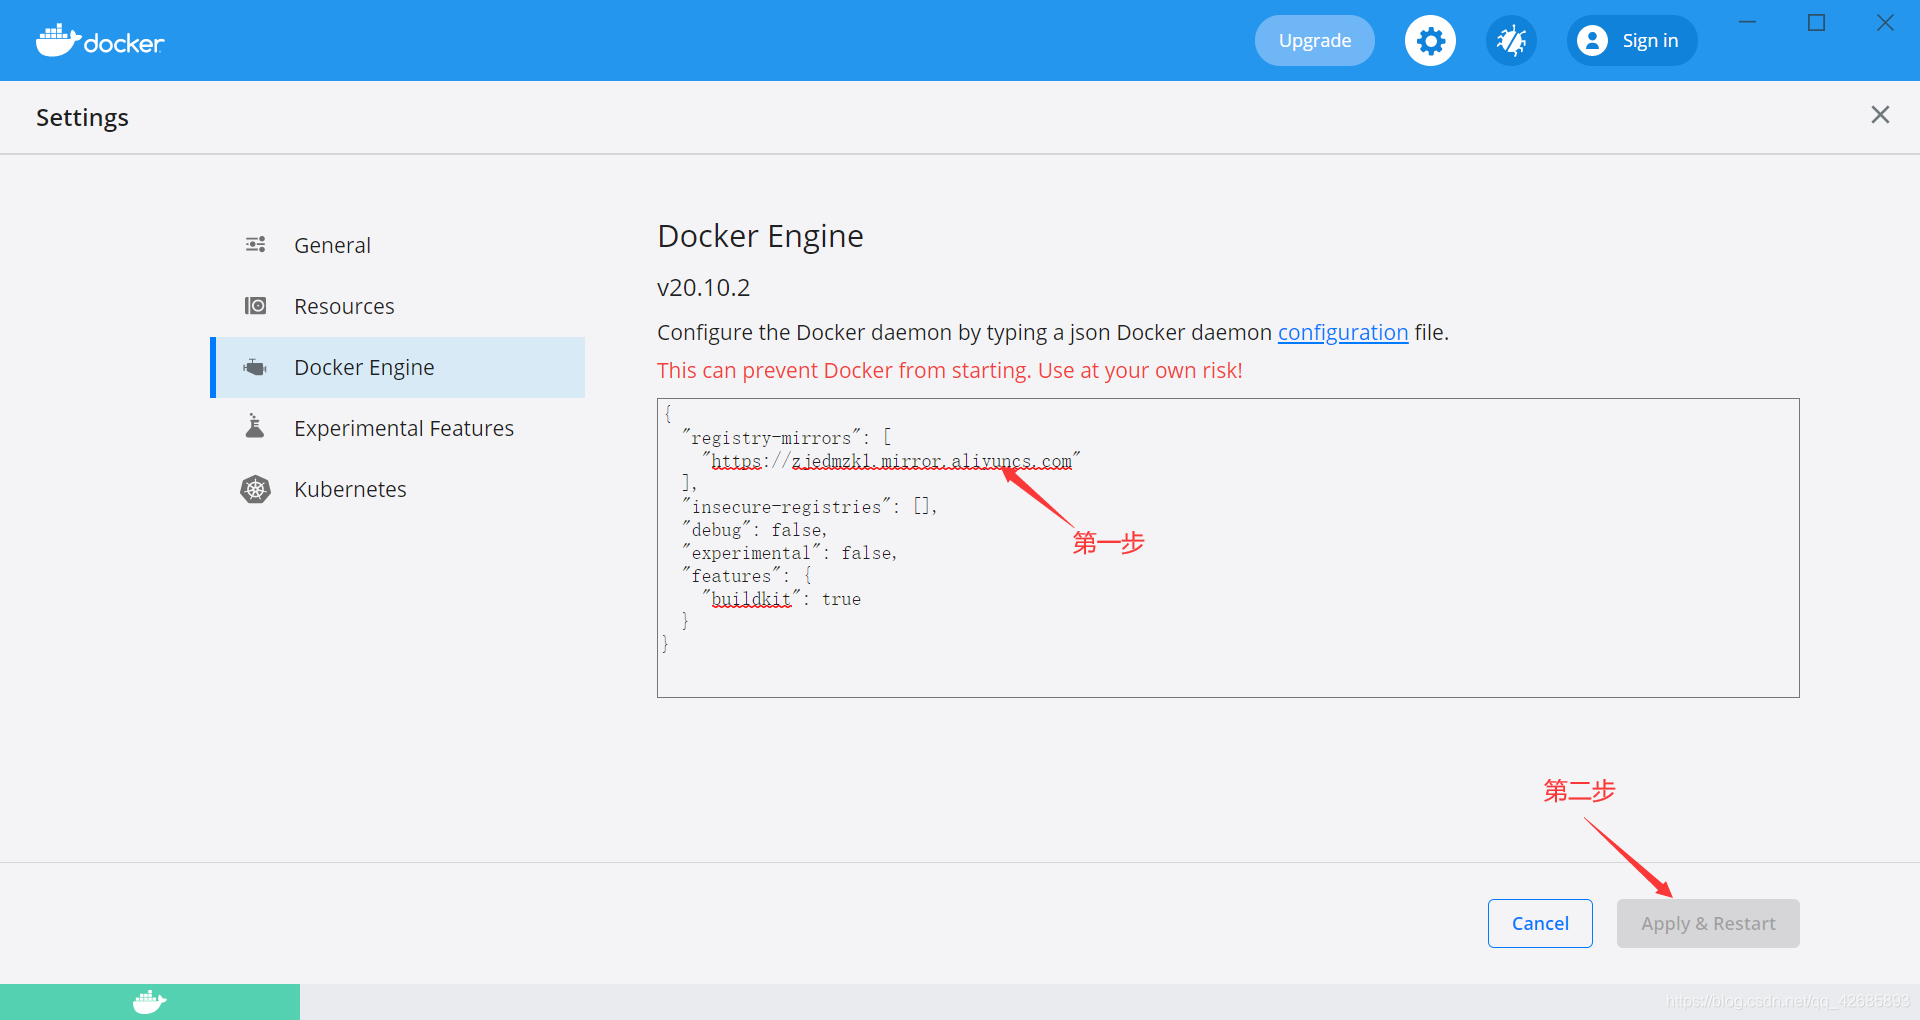Open the configuration file link
The width and height of the screenshot is (1920, 1020).
click(1343, 332)
